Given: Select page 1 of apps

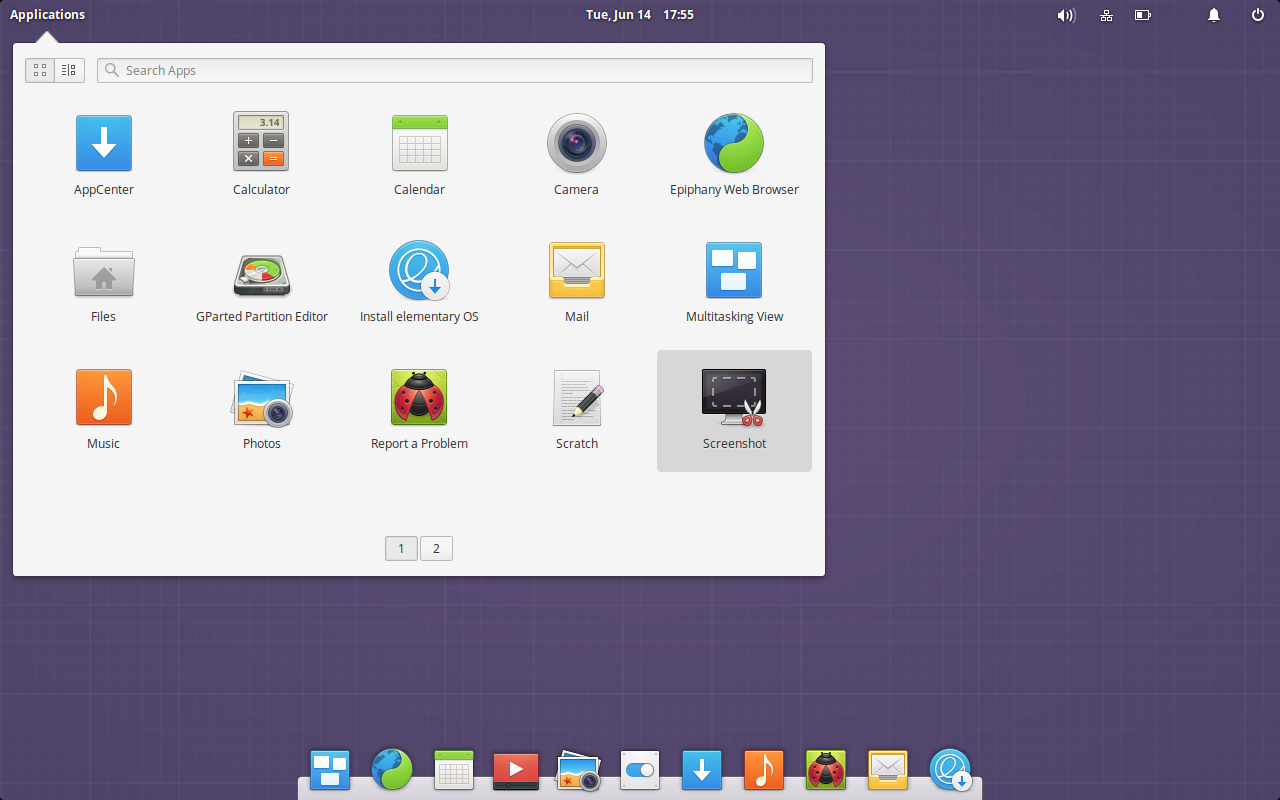Looking at the screenshot, I should click(401, 548).
